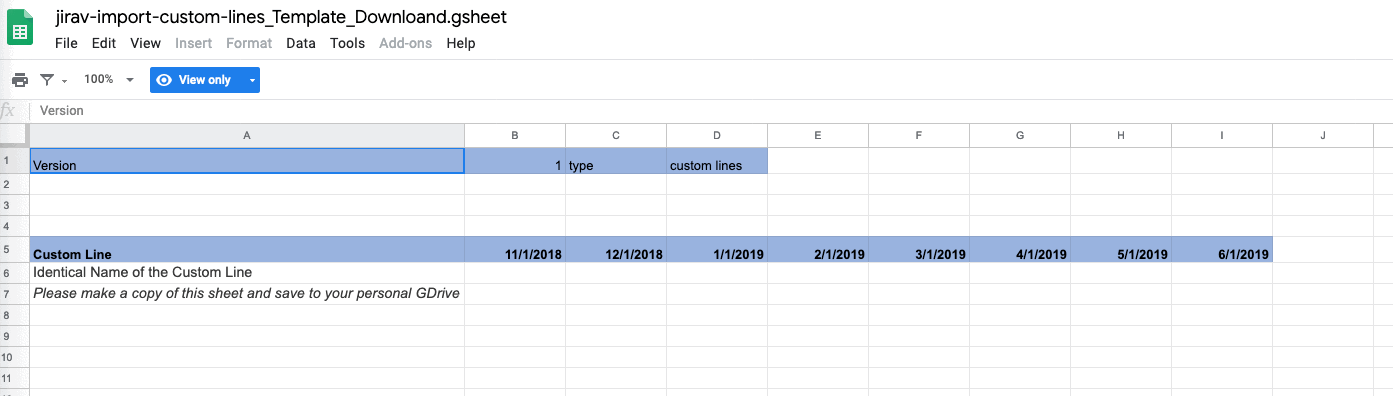Click the print icon in the toolbar
Image resolution: width=1393 pixels, height=396 pixels.
pyautogui.click(x=20, y=80)
